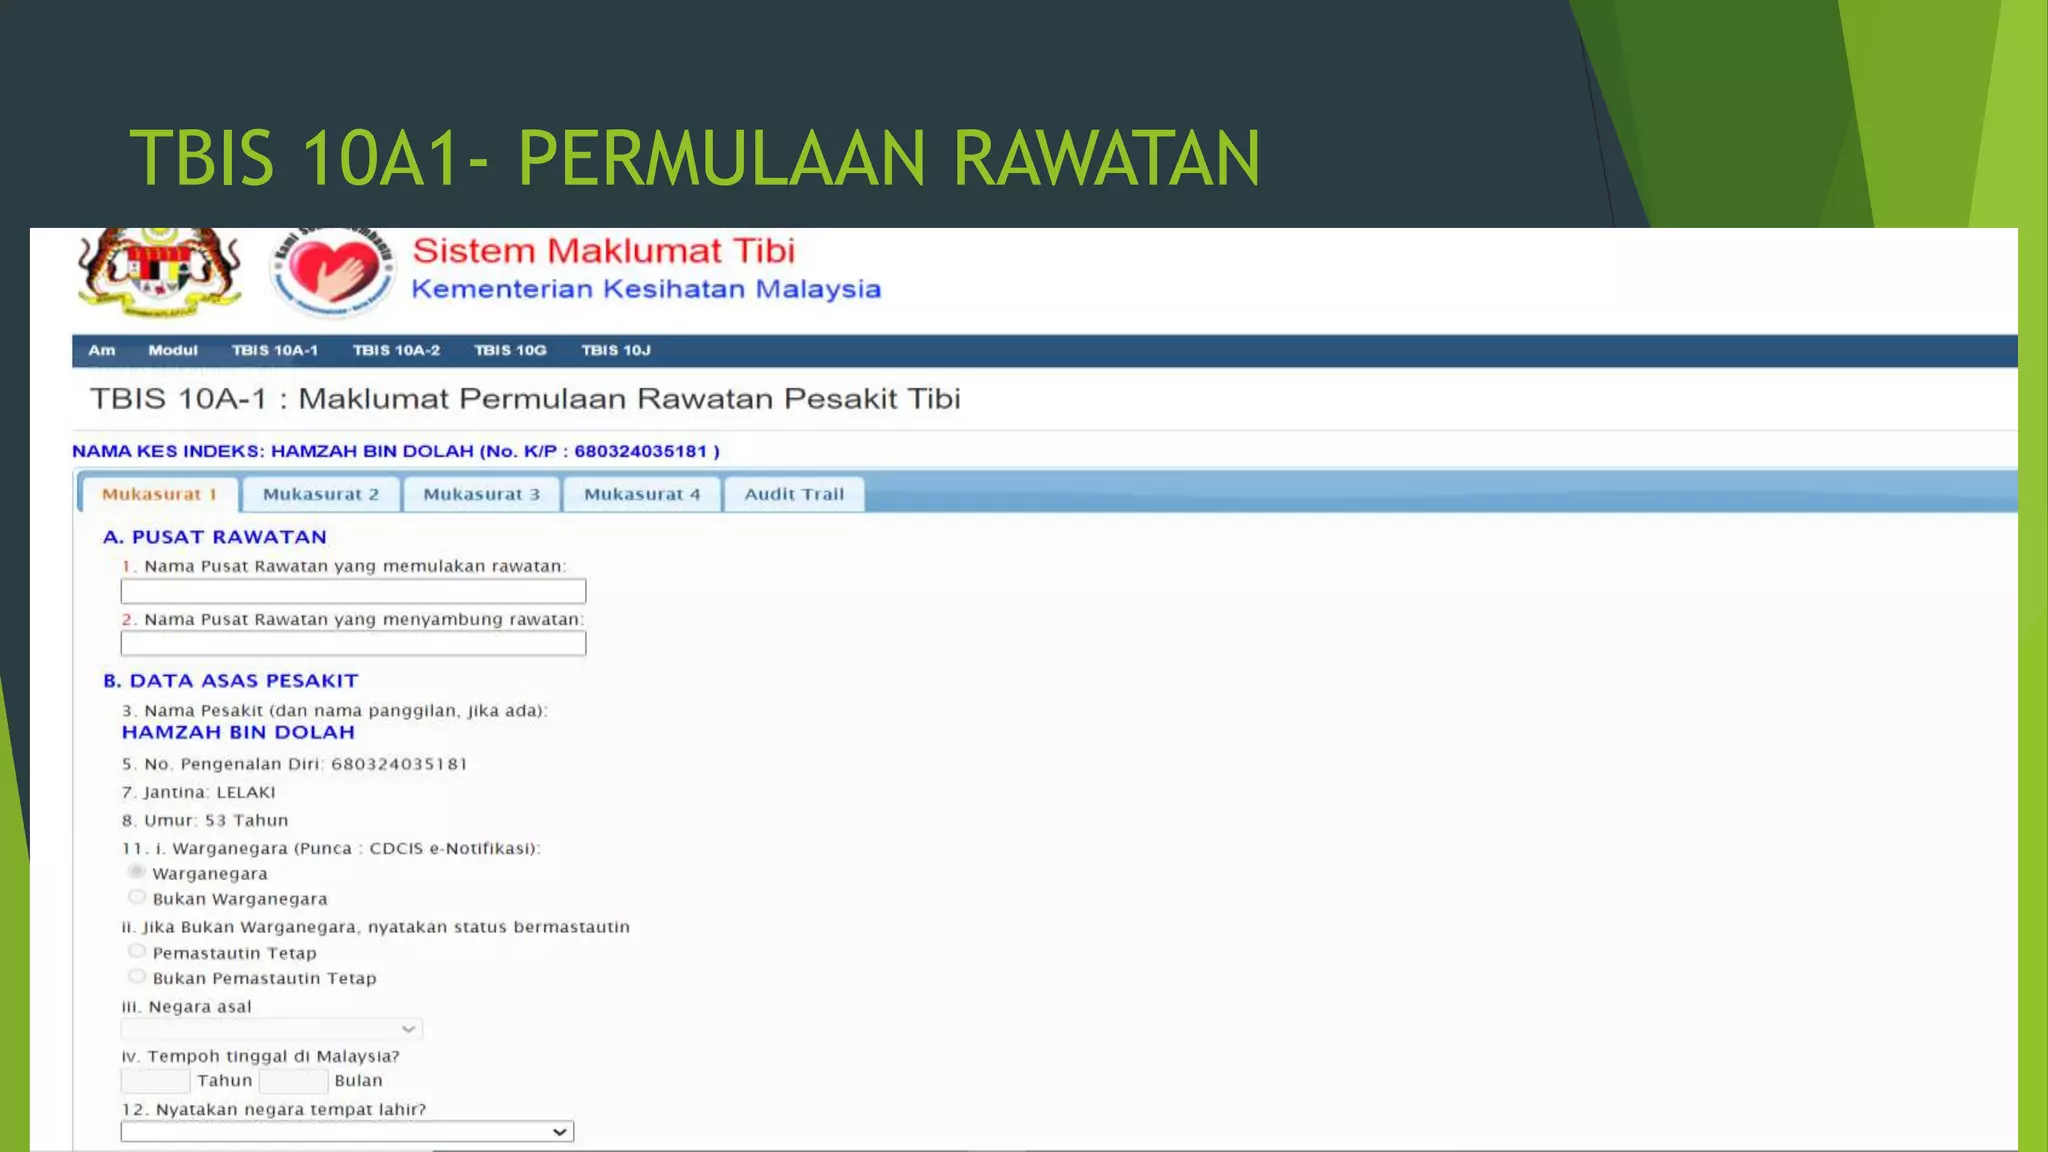Viewport: 2048px width, 1152px height.
Task: Select the Bukan Warganegara radio button
Action: pyautogui.click(x=137, y=897)
